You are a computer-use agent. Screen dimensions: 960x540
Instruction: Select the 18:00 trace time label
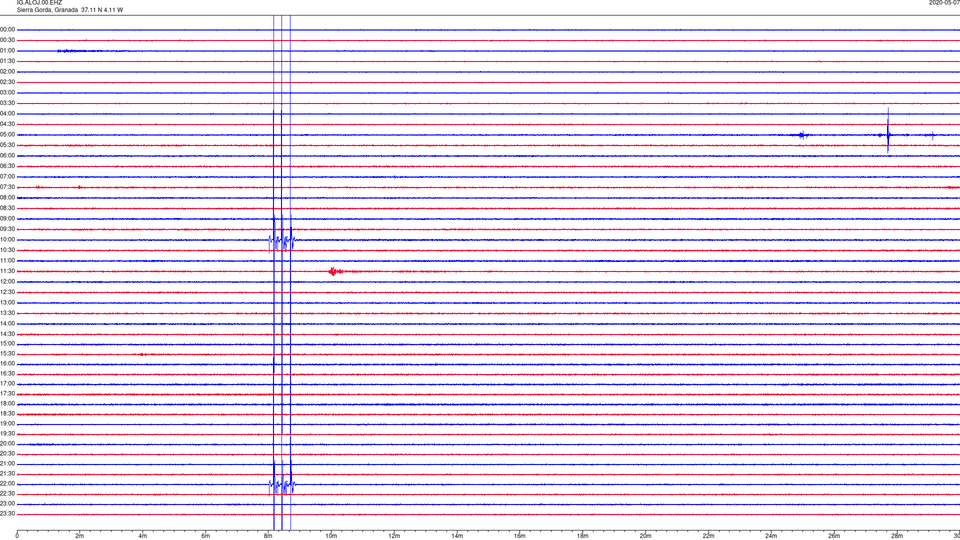pos(8,404)
